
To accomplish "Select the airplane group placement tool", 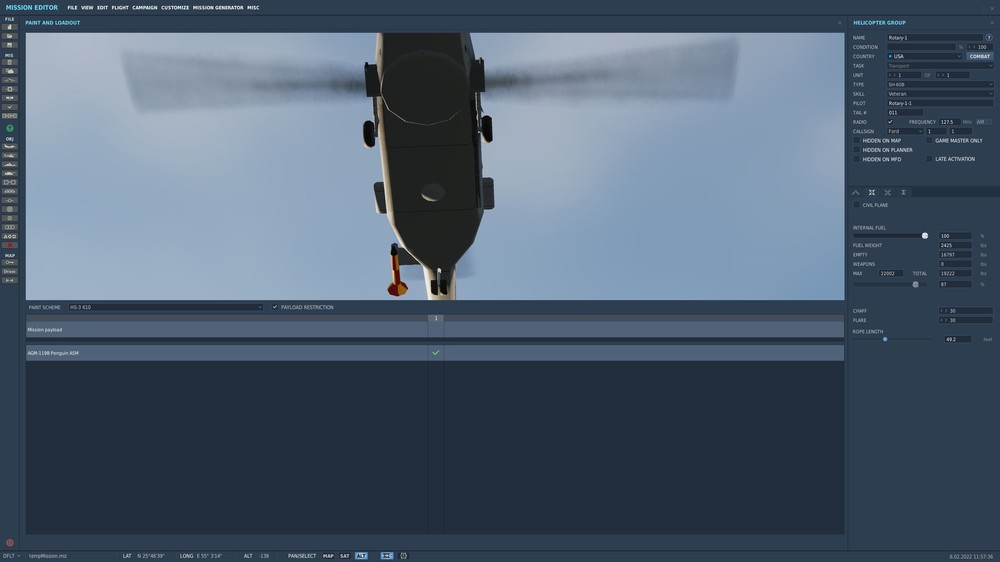I will click(10, 147).
